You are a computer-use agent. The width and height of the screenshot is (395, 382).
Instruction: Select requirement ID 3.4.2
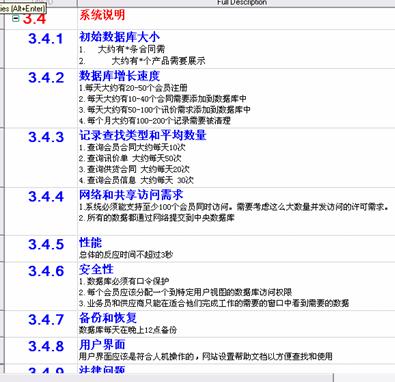point(46,78)
